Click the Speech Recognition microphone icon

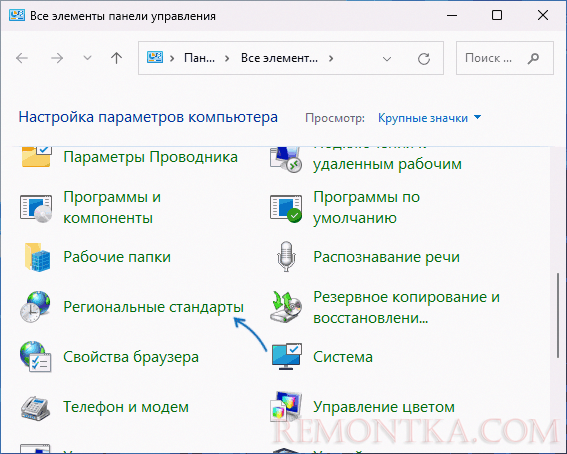(x=286, y=257)
